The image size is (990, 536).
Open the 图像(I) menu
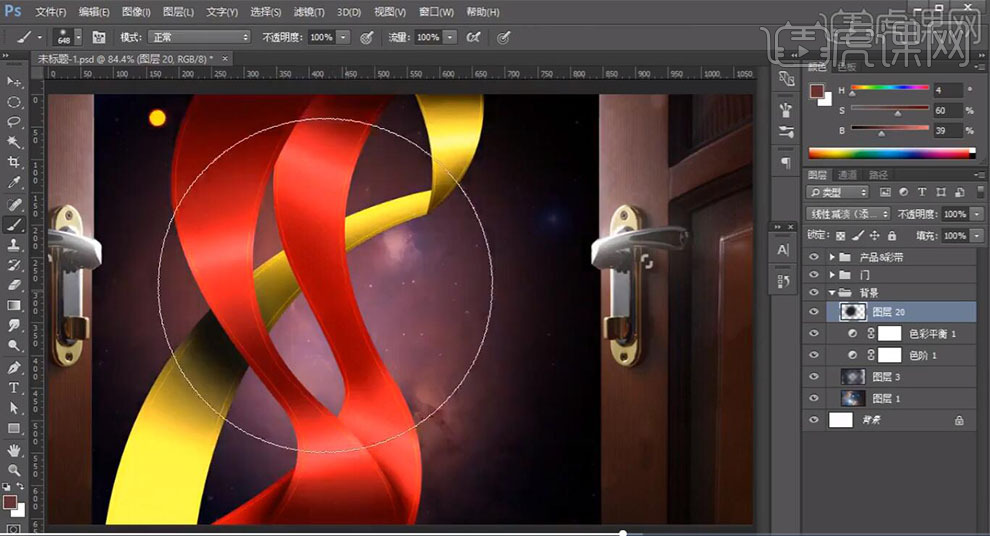(x=136, y=12)
